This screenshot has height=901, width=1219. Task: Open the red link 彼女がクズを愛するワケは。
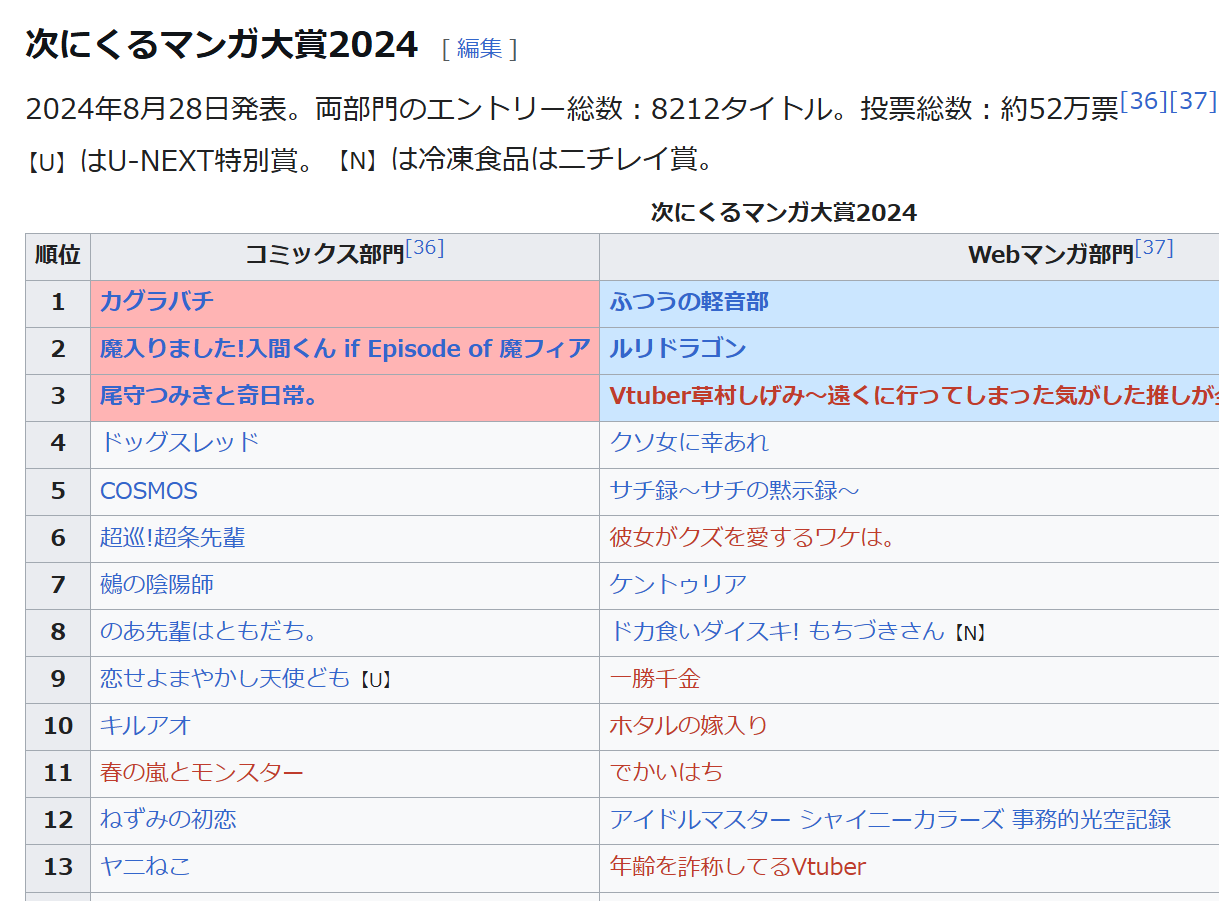(753, 538)
